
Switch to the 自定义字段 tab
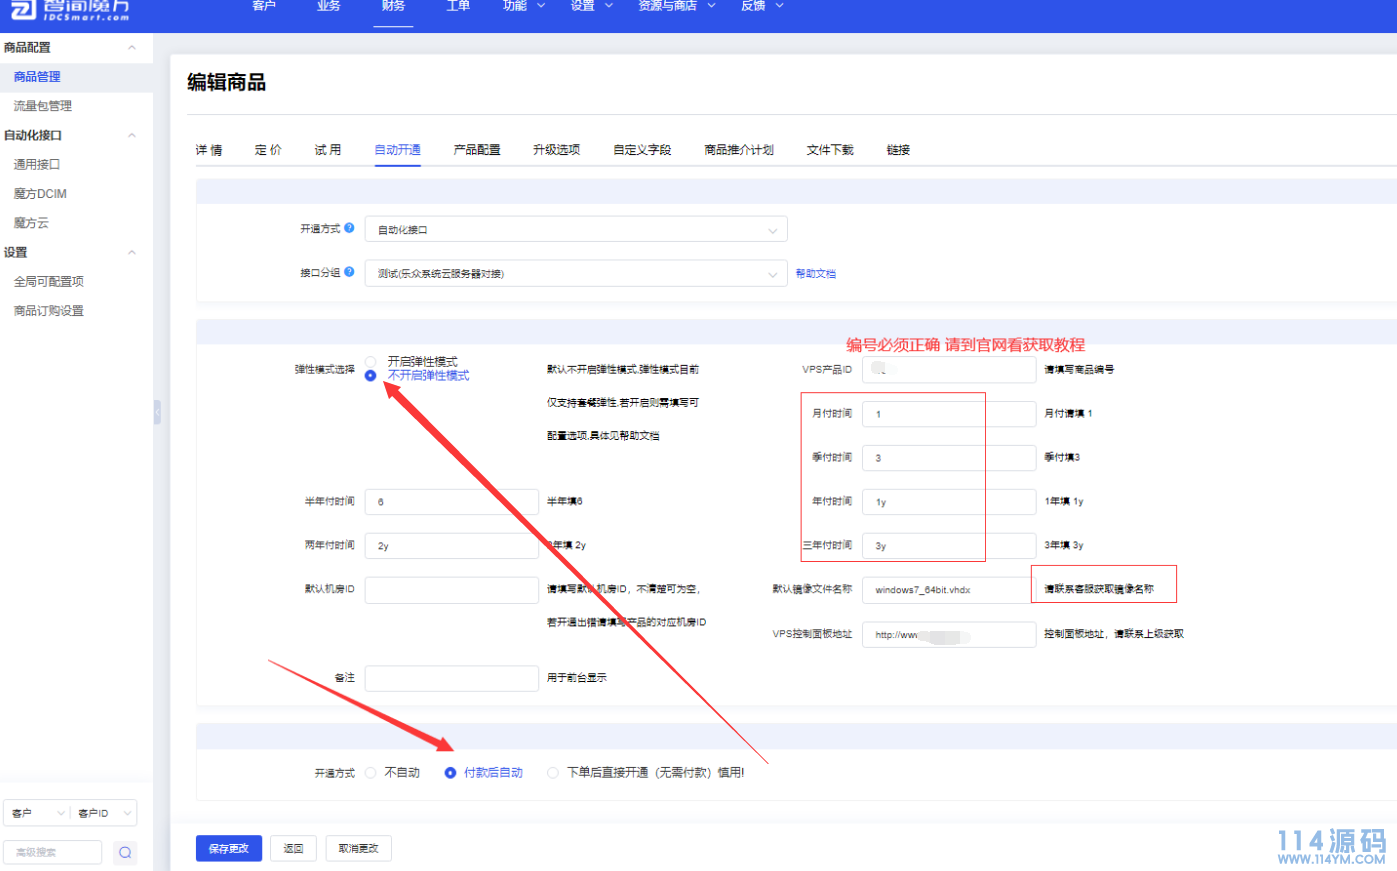click(642, 150)
